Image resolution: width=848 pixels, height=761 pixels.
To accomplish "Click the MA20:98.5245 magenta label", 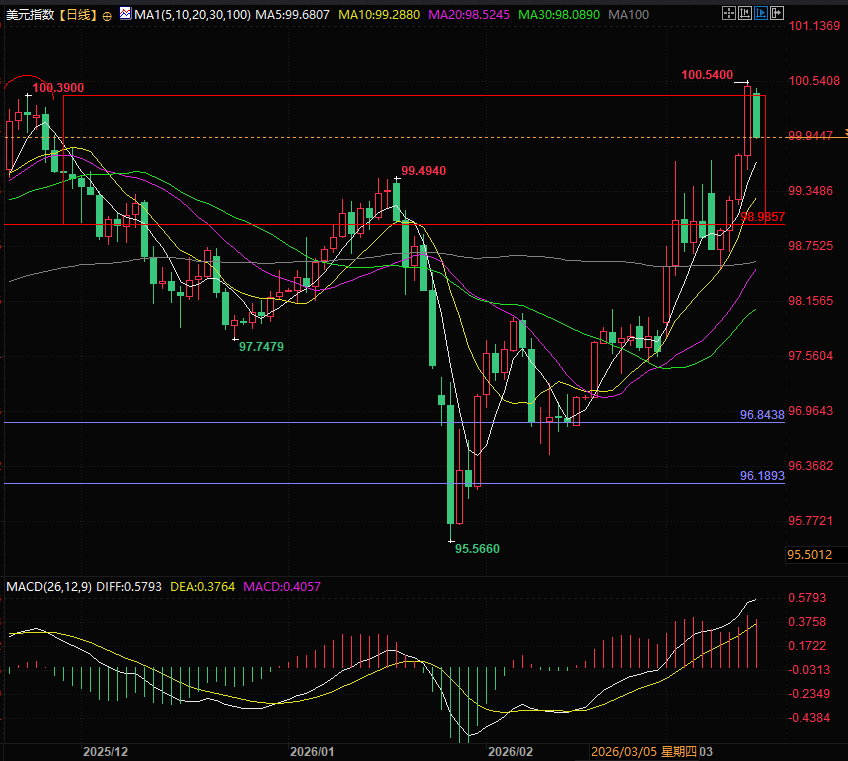I will 468,15.
